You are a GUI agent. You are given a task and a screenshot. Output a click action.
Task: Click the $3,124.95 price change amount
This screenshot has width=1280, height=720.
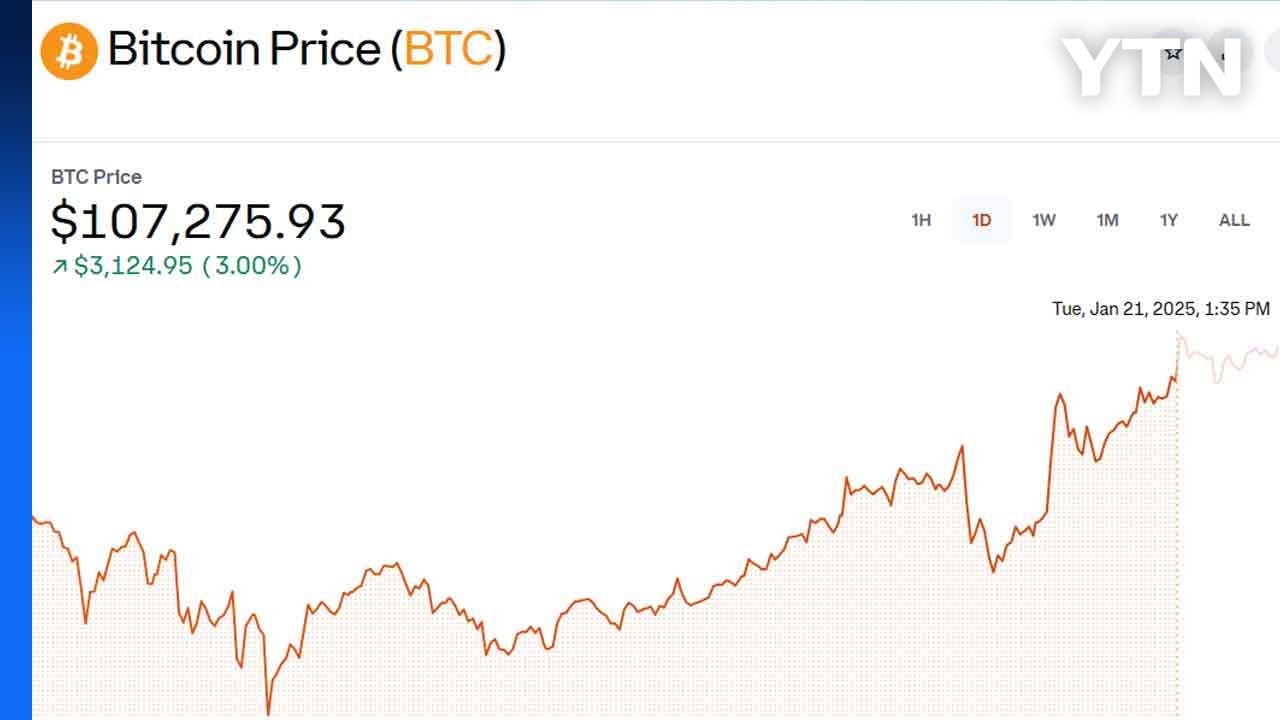click(x=133, y=266)
